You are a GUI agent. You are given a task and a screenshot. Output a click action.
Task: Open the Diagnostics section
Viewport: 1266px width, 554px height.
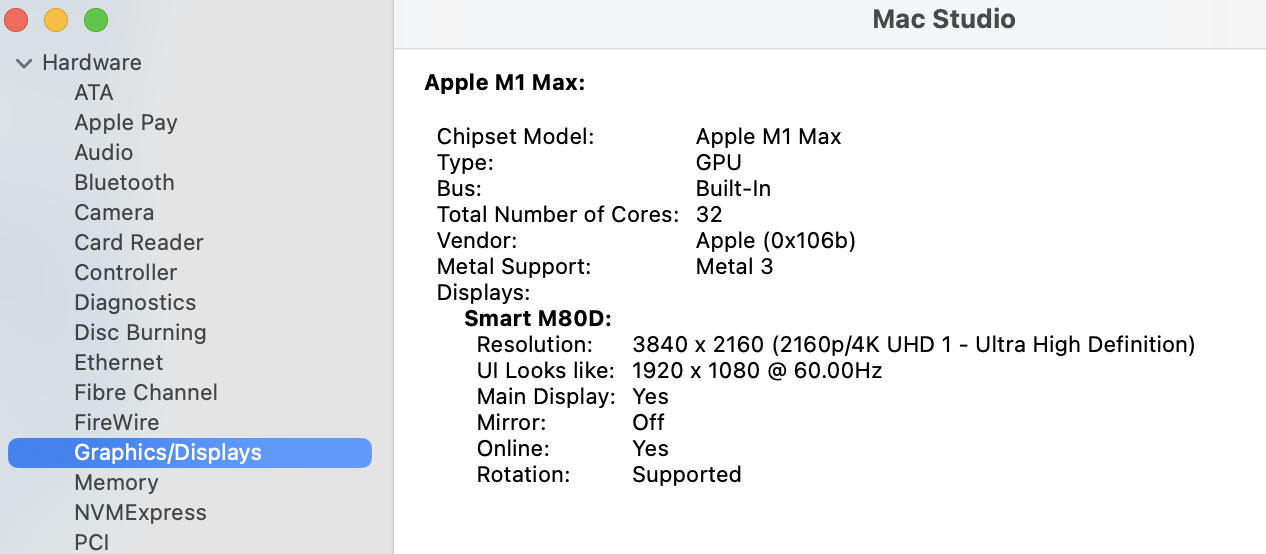(x=135, y=303)
